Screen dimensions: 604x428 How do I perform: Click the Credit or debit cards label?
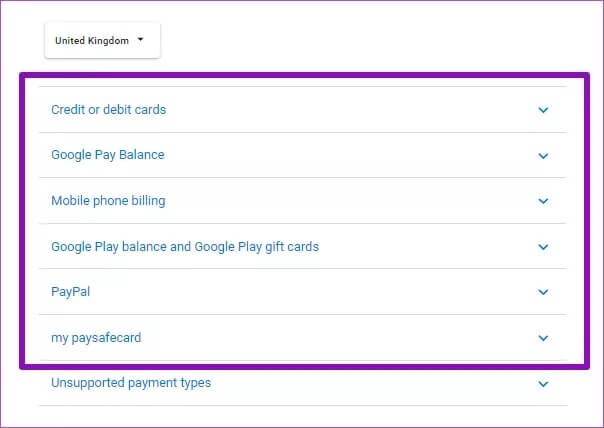tap(108, 110)
